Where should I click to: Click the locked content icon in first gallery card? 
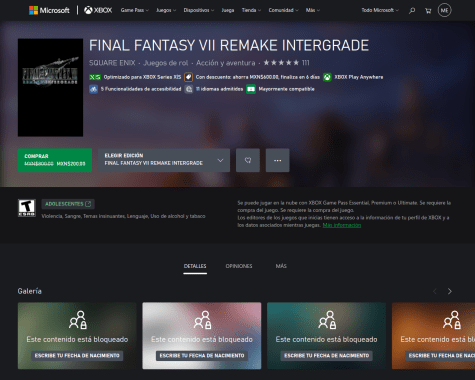78,320
